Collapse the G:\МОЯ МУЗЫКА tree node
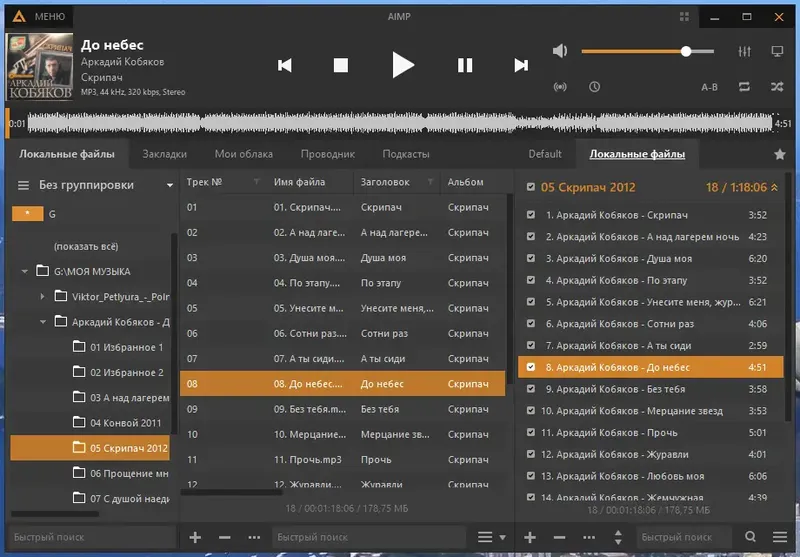The image size is (800, 557). click(24, 271)
